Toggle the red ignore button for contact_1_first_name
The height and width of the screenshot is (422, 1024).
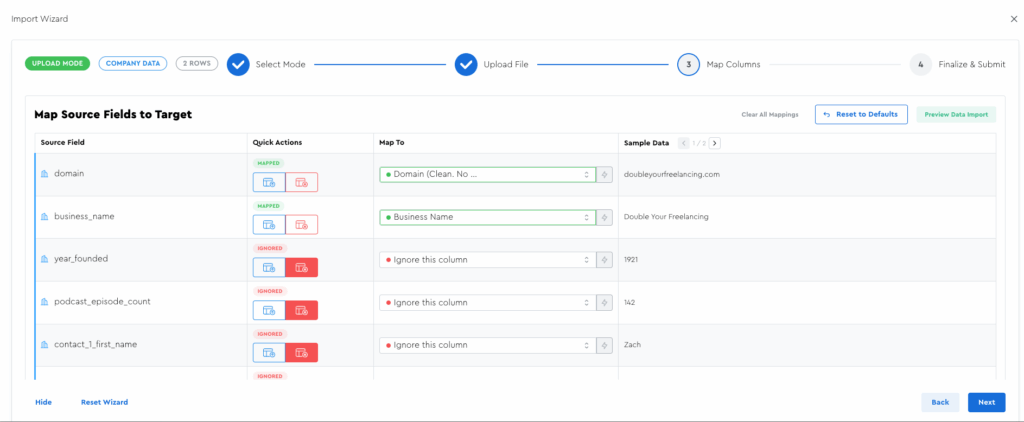pyautogui.click(x=301, y=352)
